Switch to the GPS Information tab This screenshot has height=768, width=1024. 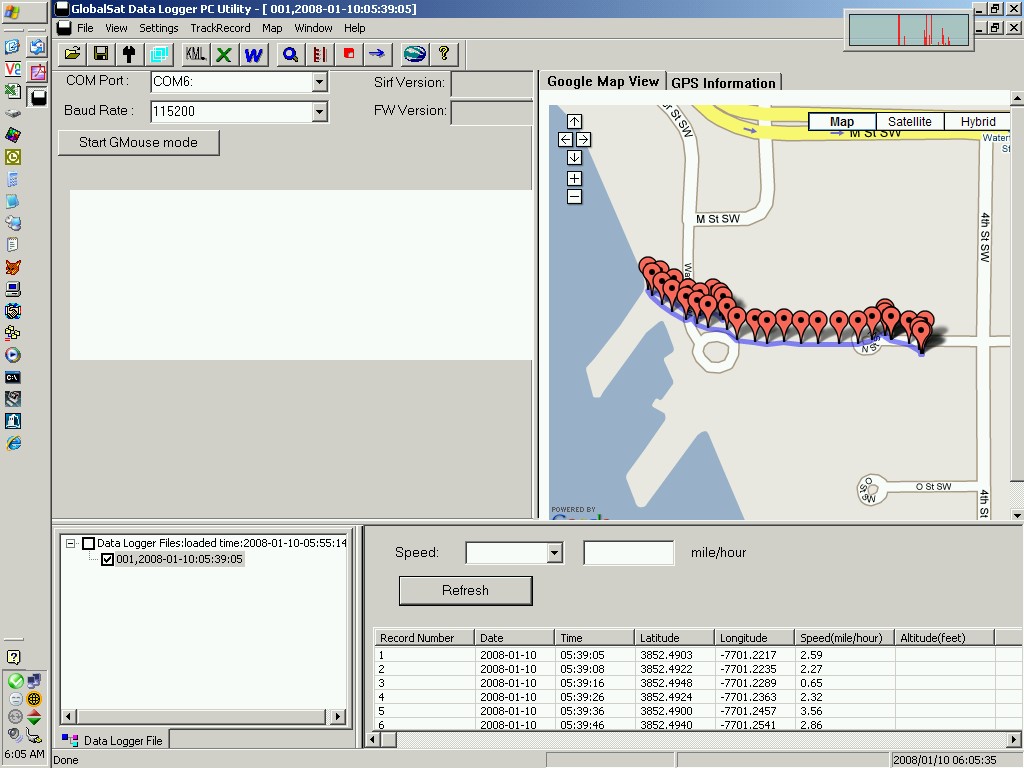click(723, 83)
